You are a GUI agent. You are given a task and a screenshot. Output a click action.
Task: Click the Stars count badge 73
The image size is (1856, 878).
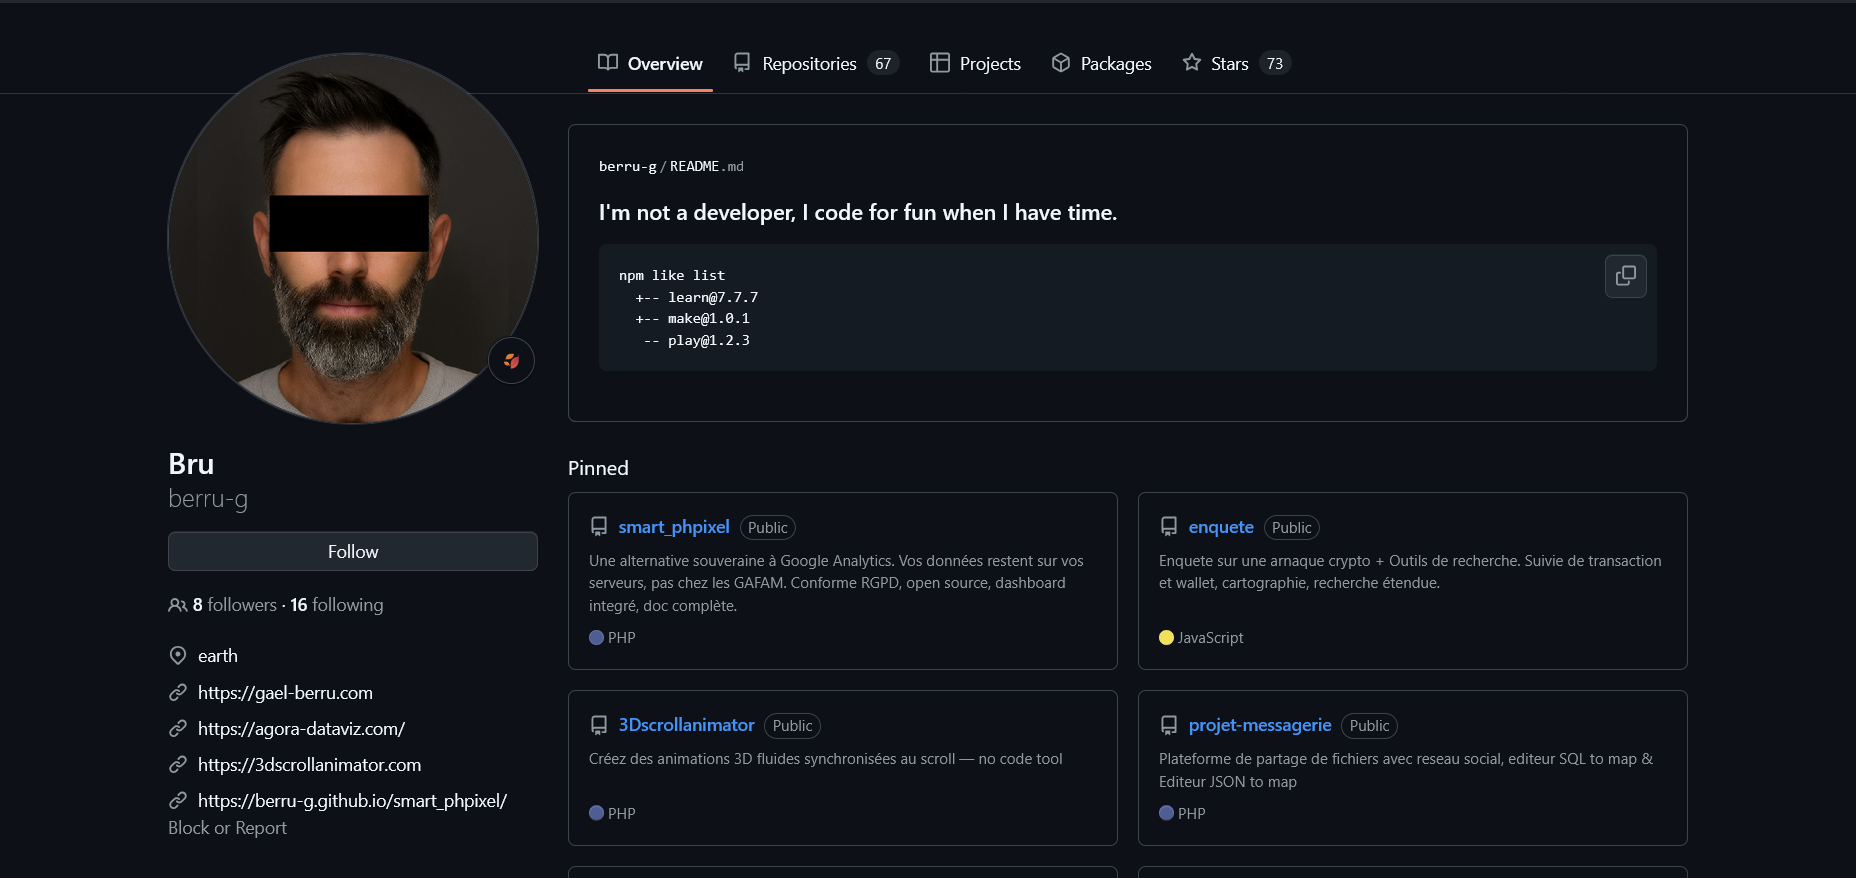point(1274,63)
